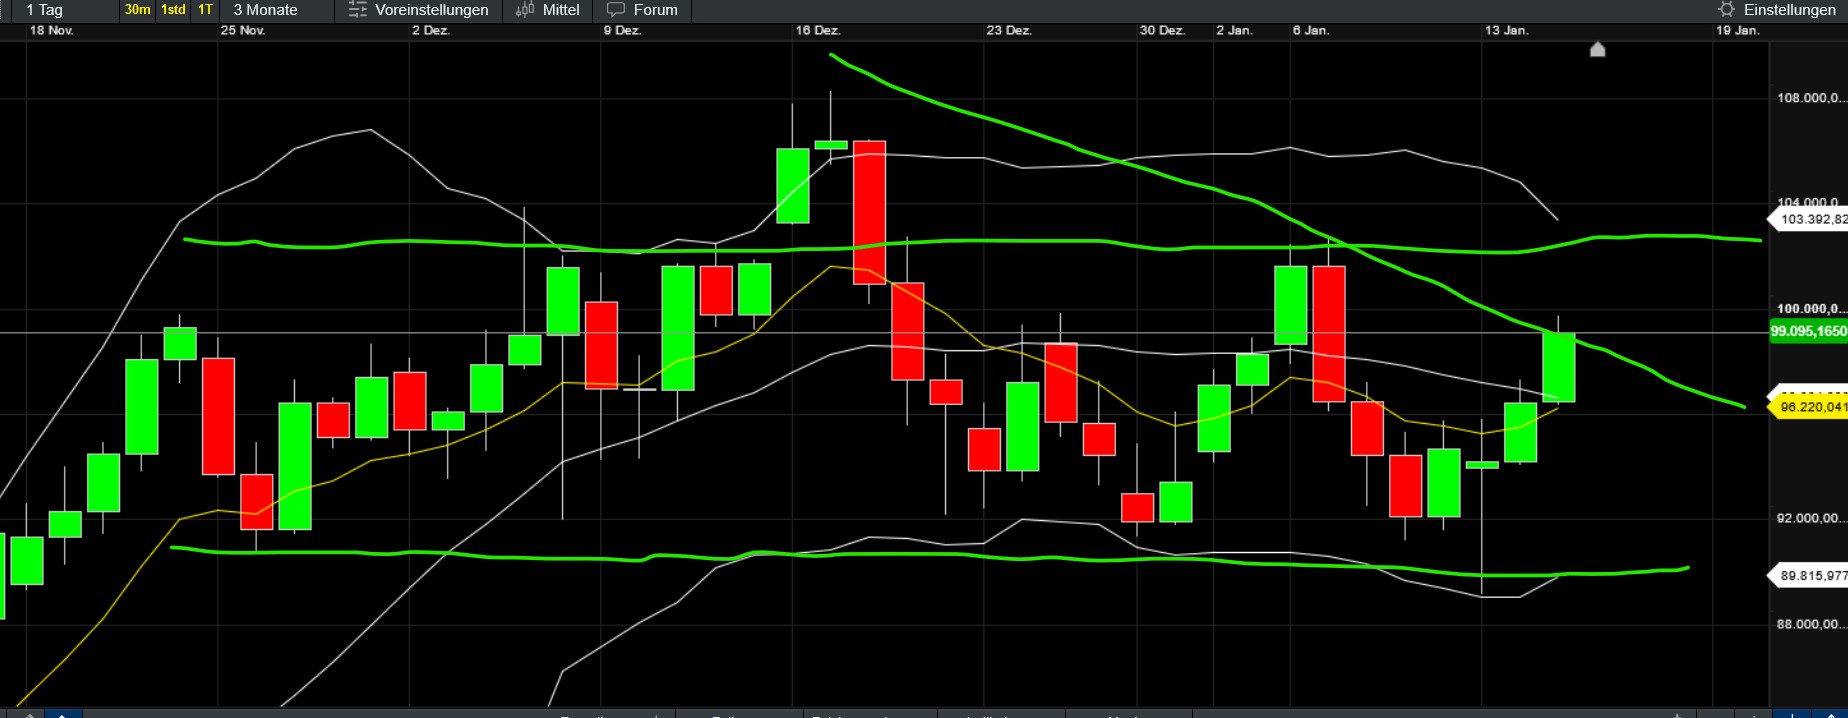Viewport: 1848px width, 718px height.
Task: Click the speech bubble Forum icon
Action: pos(616,10)
